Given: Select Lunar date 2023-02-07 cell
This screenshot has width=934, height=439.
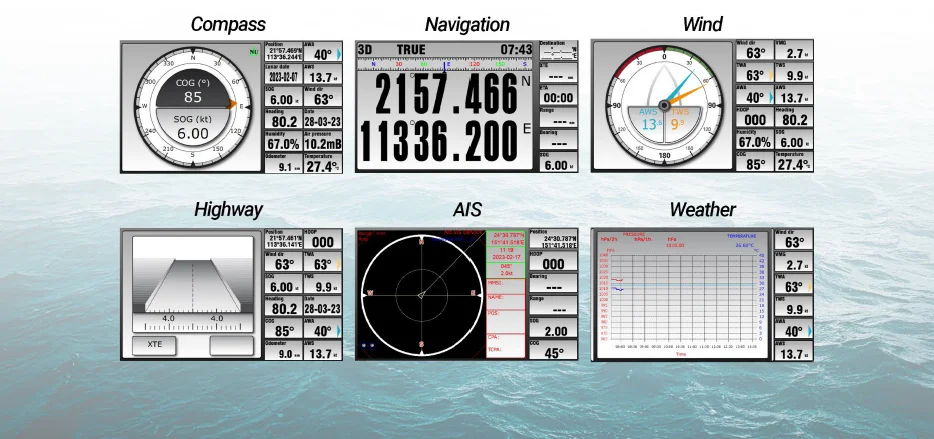Looking at the screenshot, I should point(283,74).
